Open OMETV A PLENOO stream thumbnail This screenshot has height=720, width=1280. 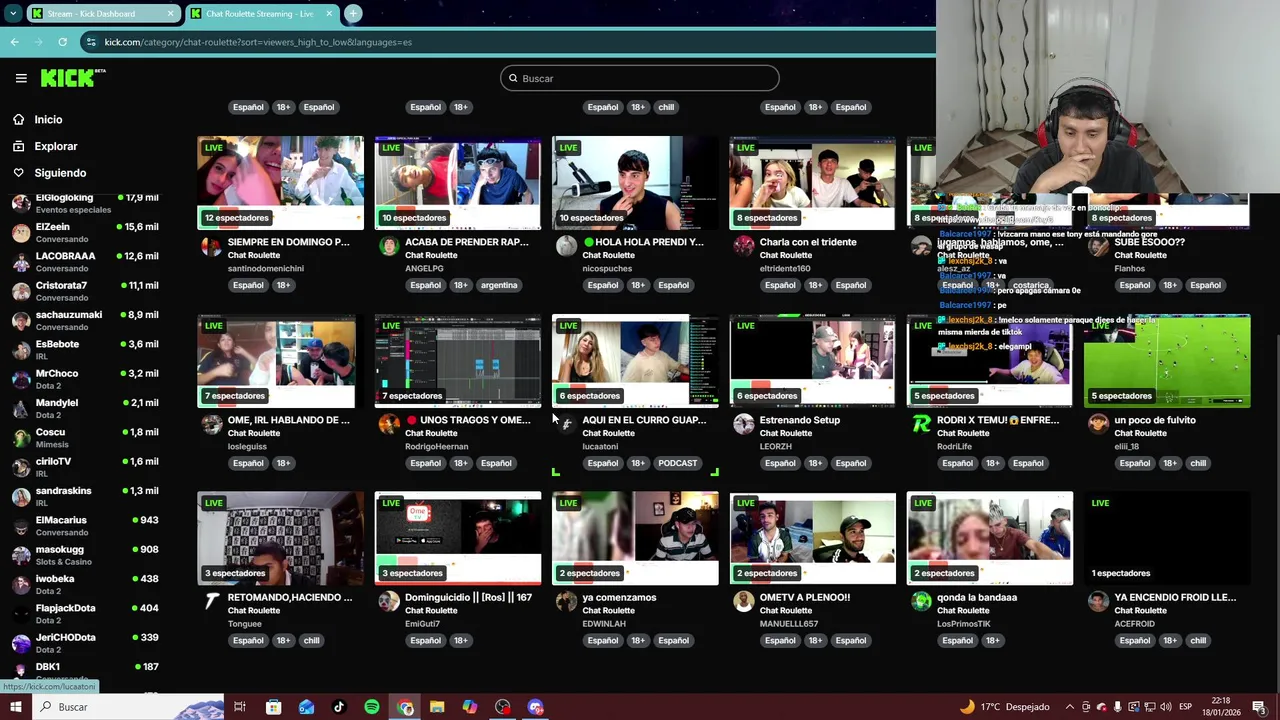(x=812, y=538)
